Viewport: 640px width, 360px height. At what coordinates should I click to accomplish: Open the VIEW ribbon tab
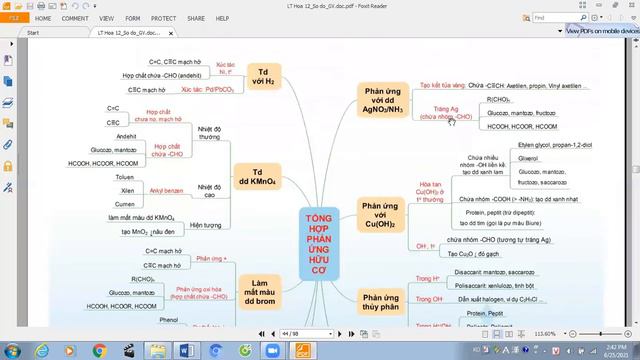tap(107, 18)
